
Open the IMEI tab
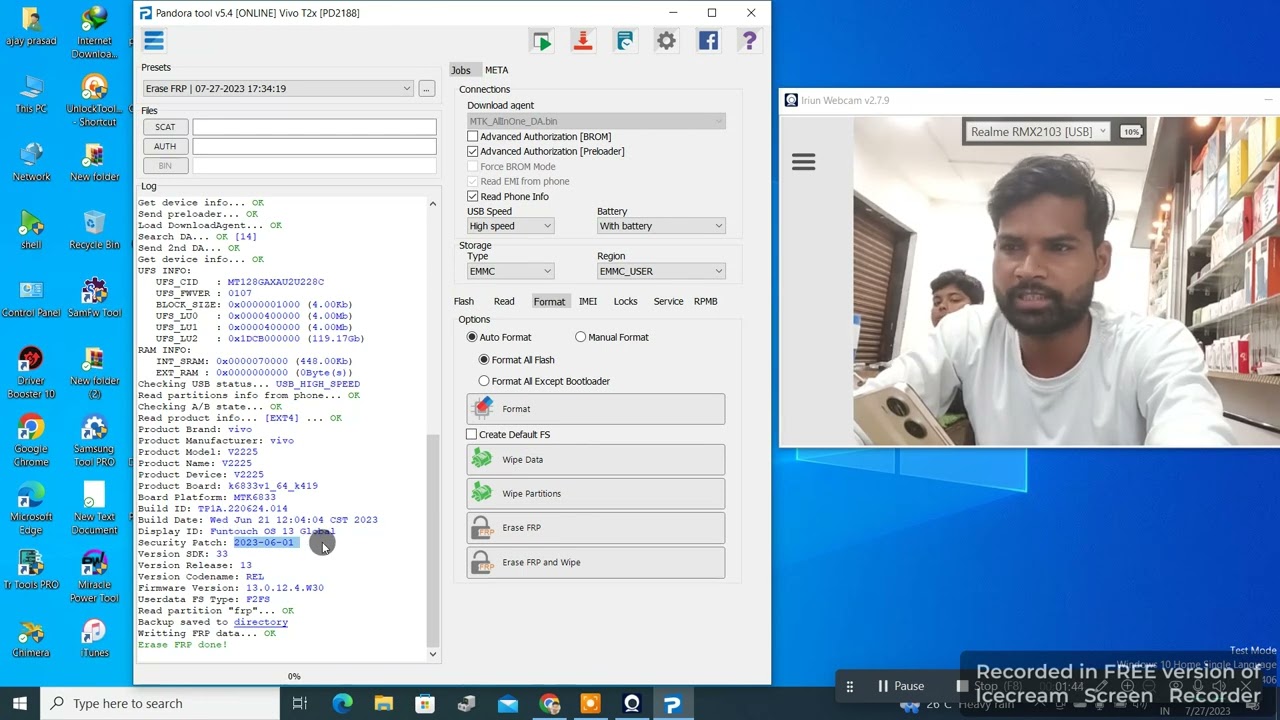coord(588,301)
